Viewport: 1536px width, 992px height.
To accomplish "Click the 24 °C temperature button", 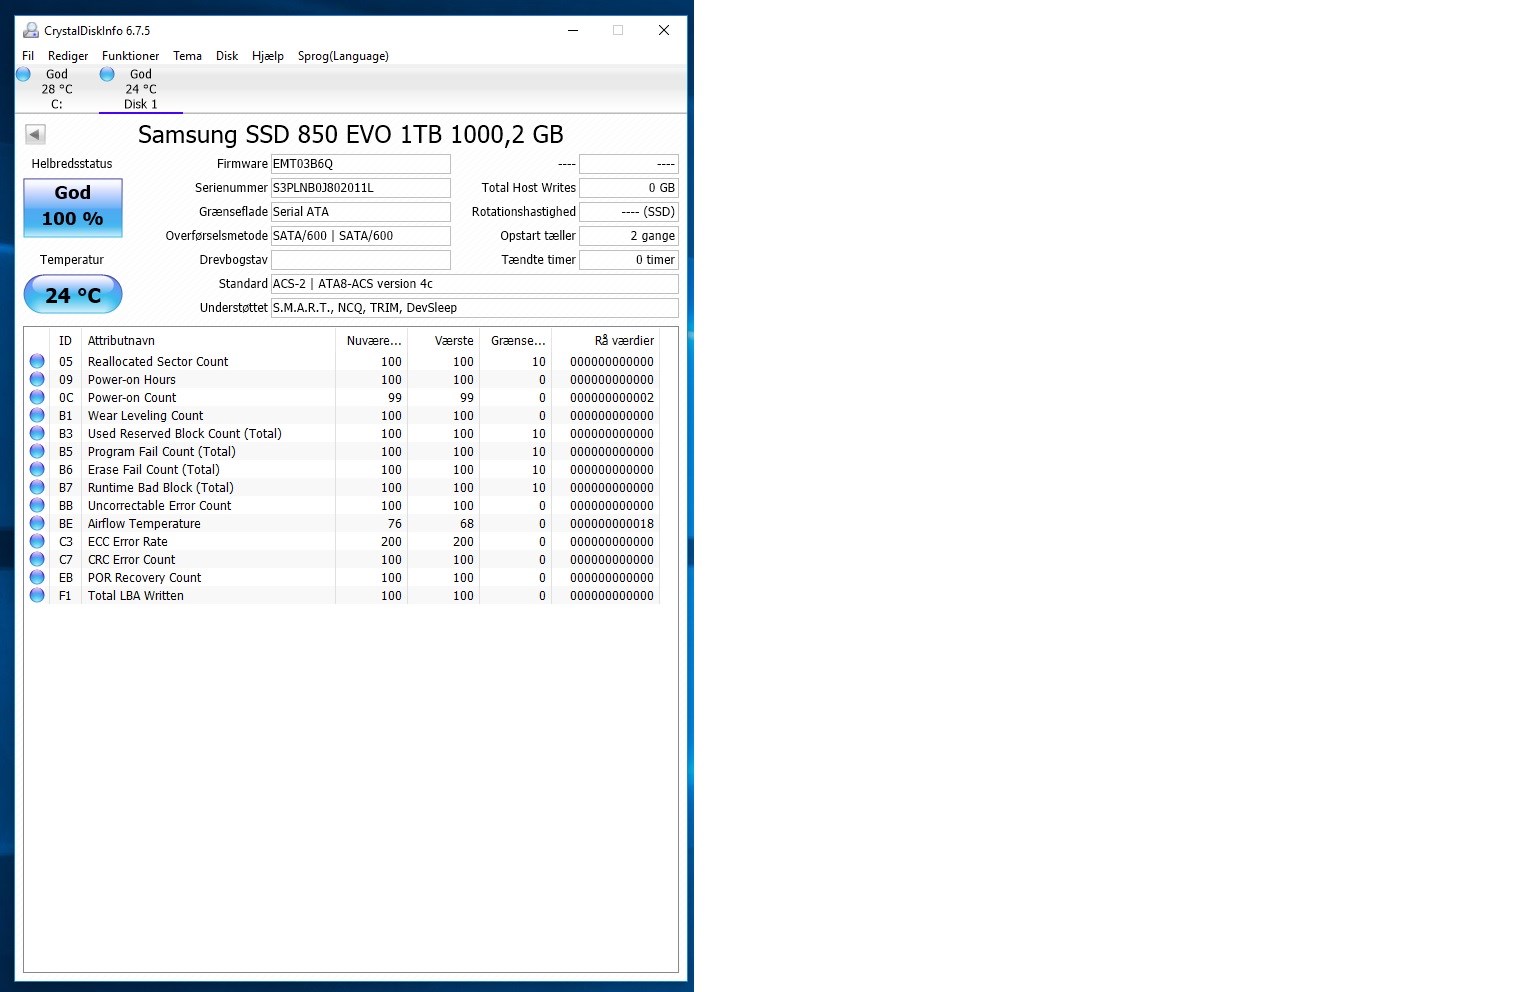I will [73, 295].
